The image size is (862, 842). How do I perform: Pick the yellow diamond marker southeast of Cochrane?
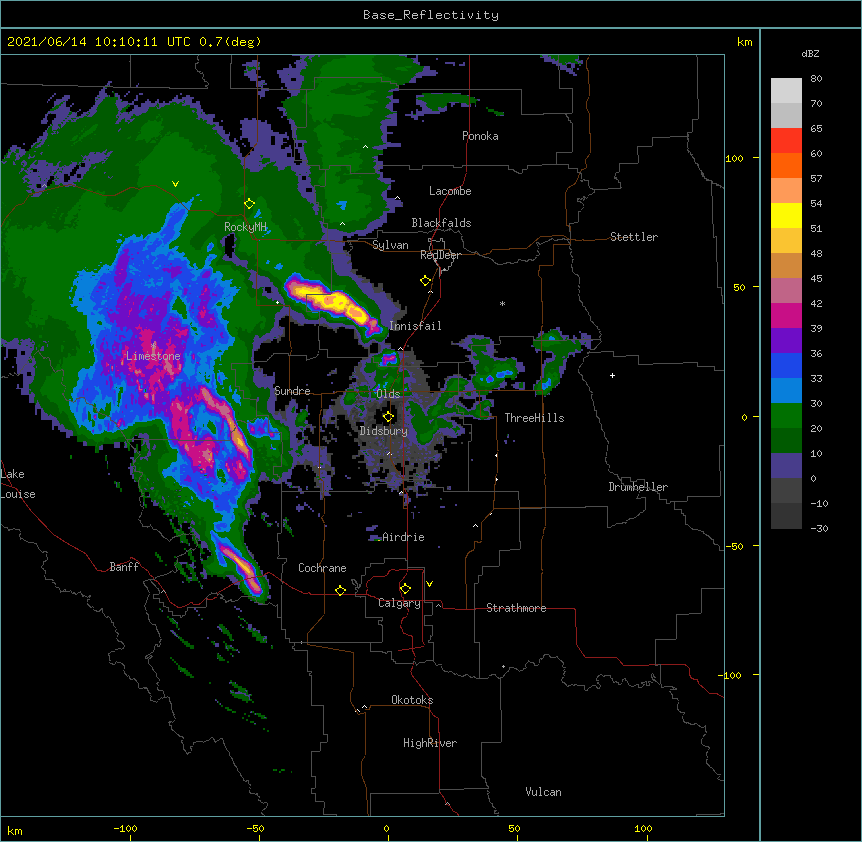tap(340, 590)
